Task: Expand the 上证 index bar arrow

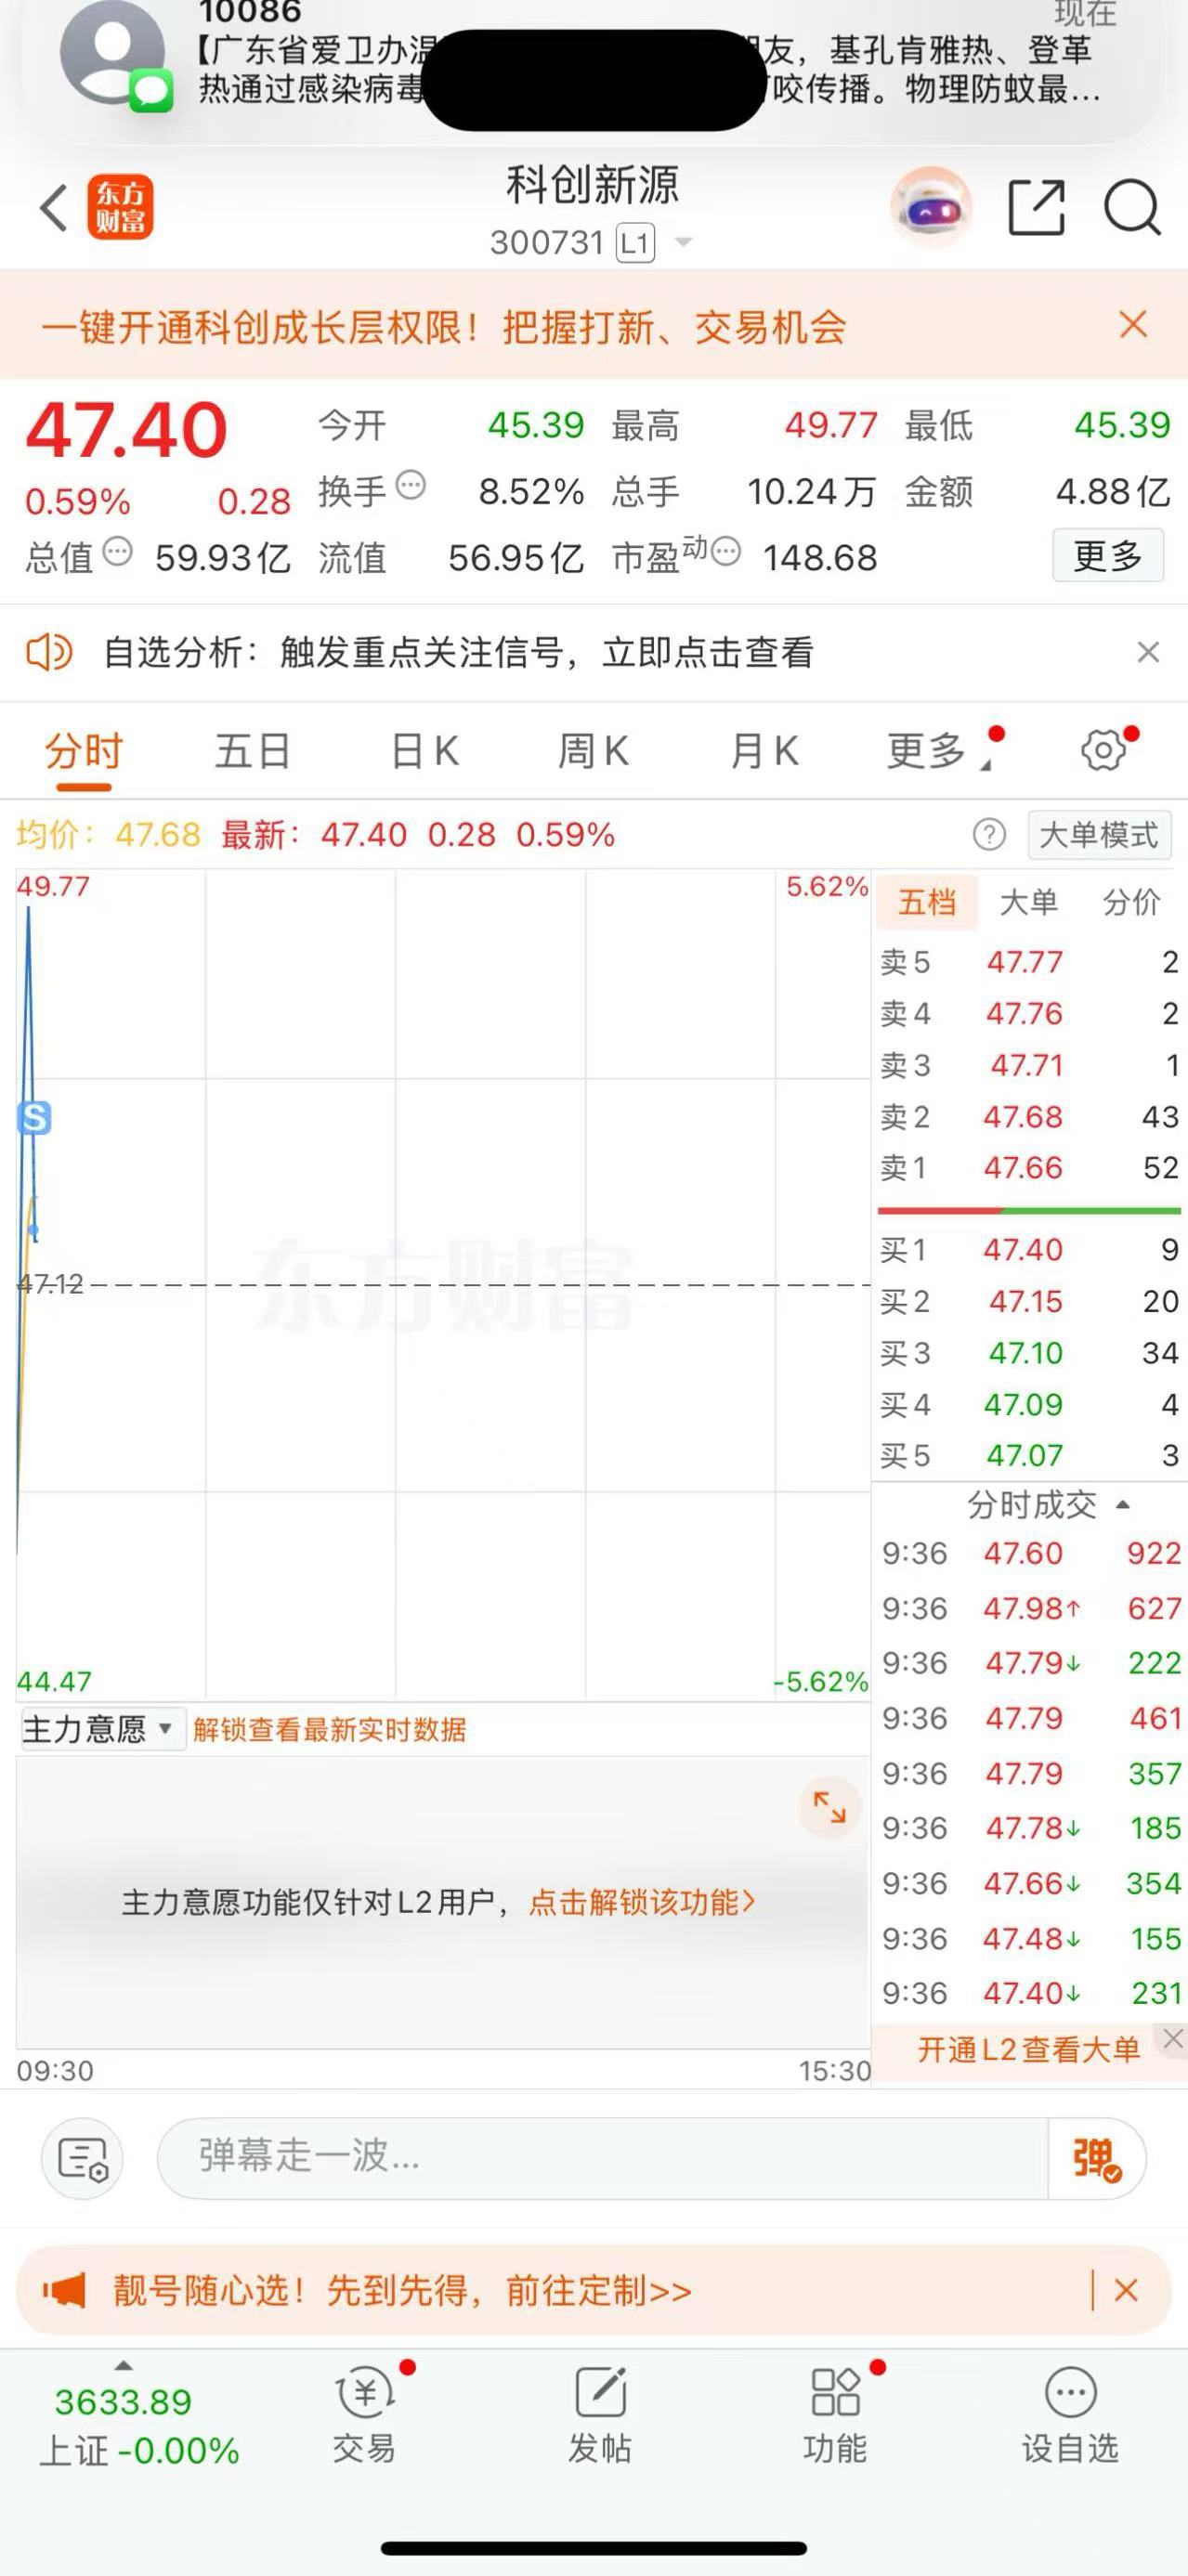Action: point(123,2366)
